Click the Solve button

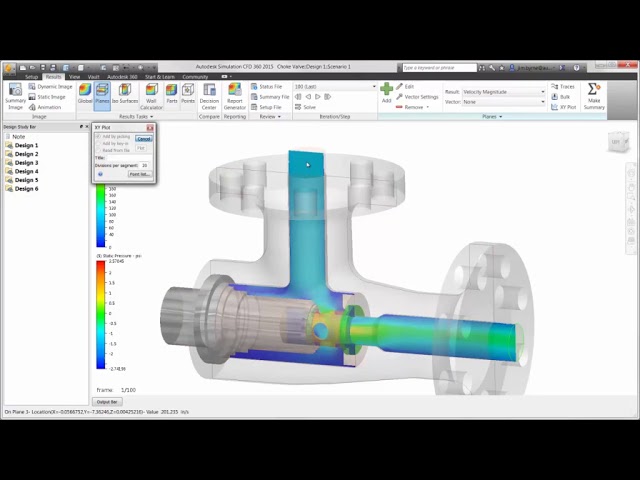(305, 107)
